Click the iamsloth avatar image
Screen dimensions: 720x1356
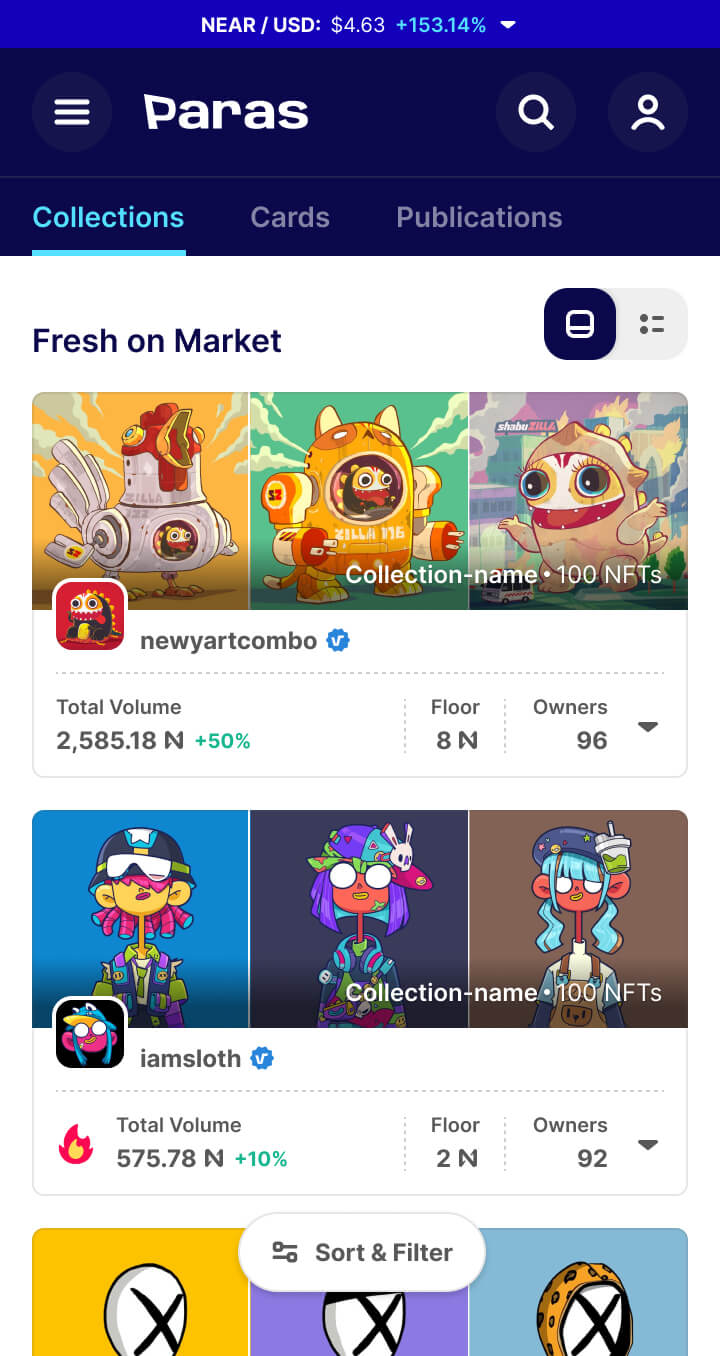(90, 1034)
